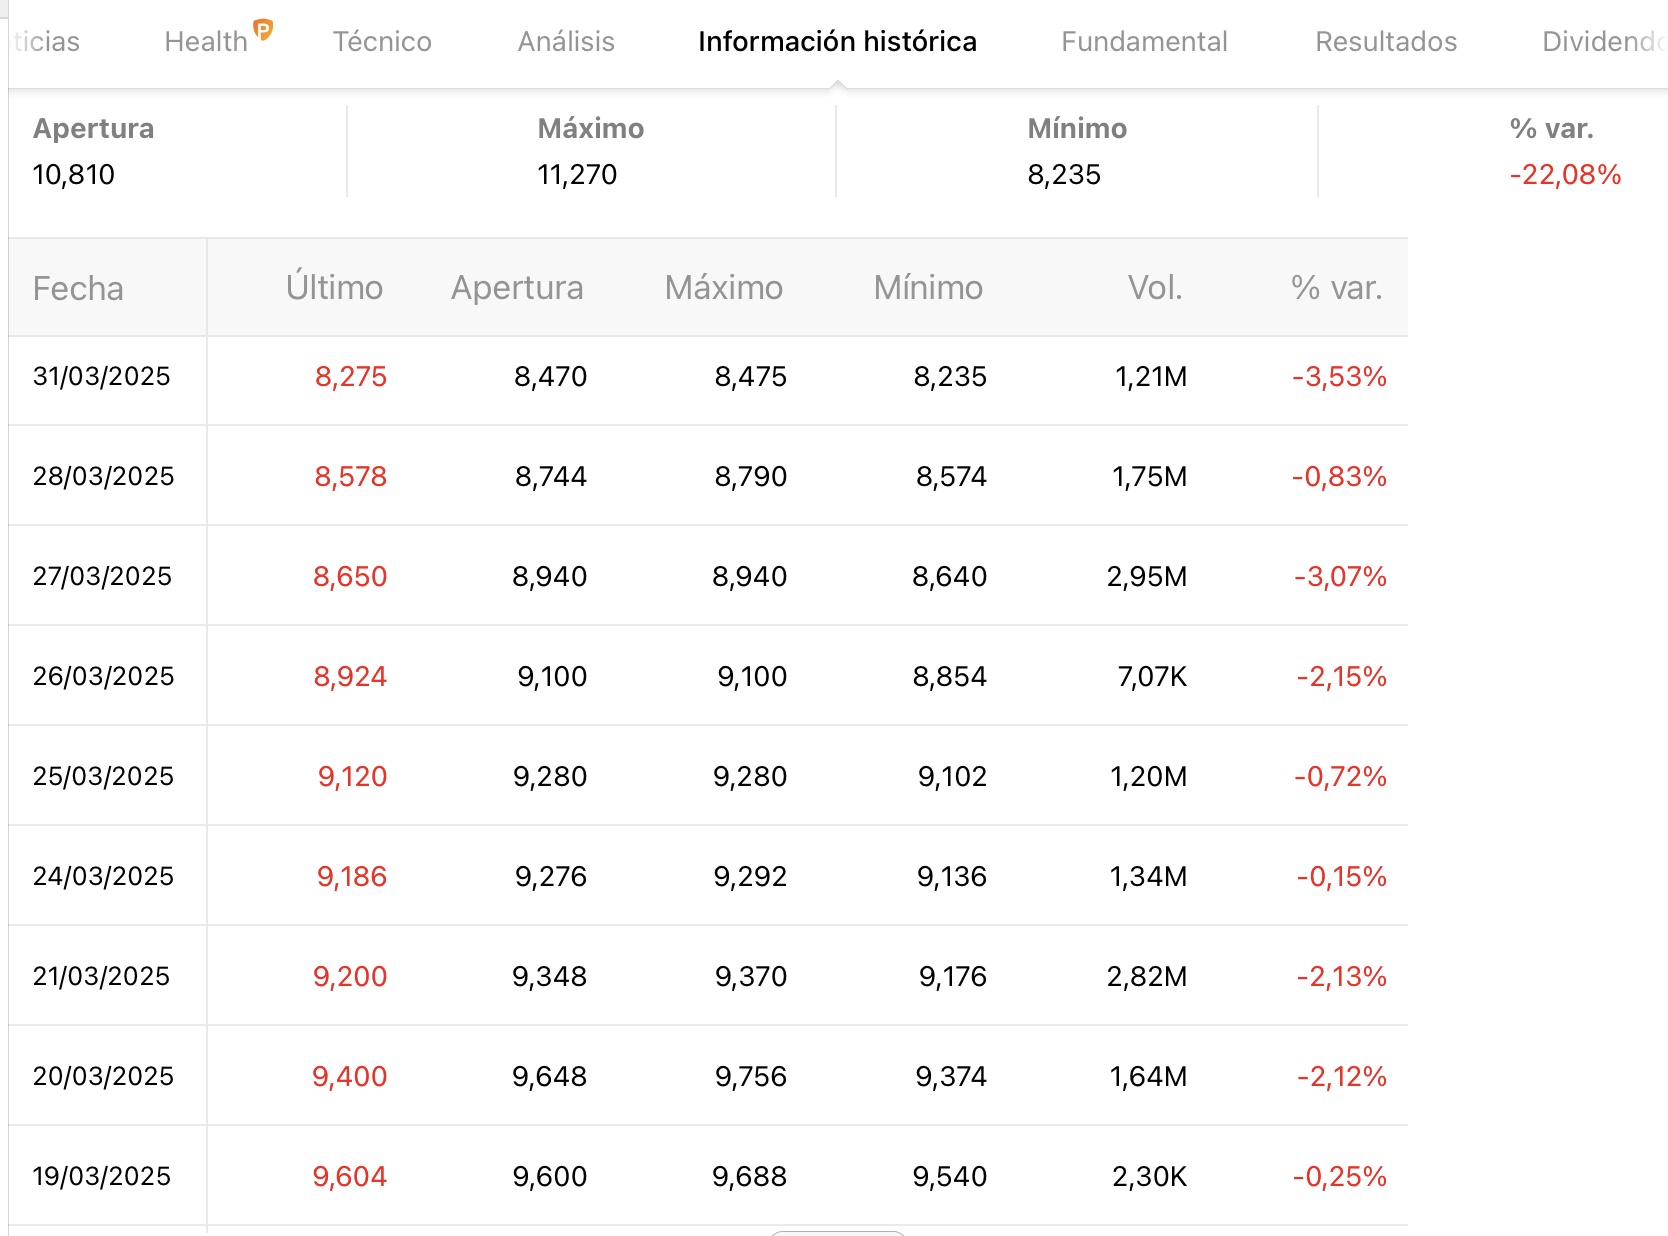Click the Máximo table column header
The image size is (1668, 1236).
pyautogui.click(x=724, y=288)
